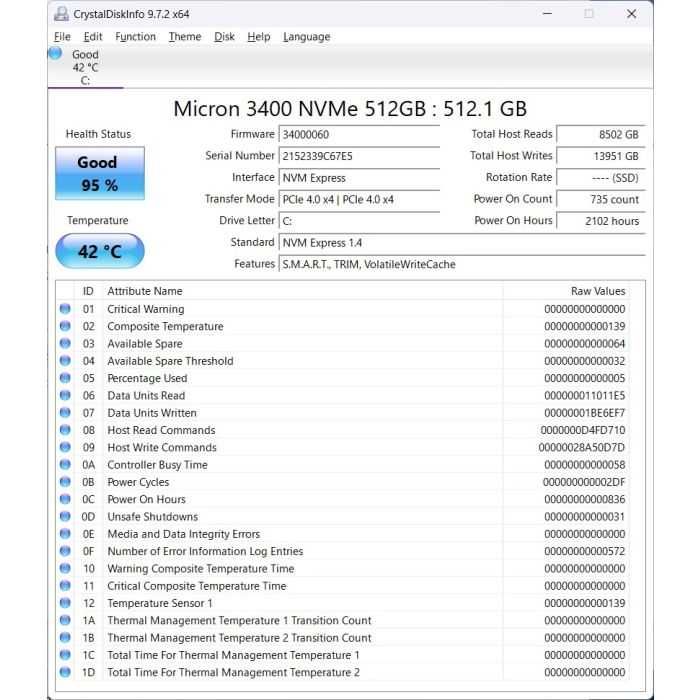Click the status icon for Critical Warning
Screen dimensions: 700x700
click(65, 308)
